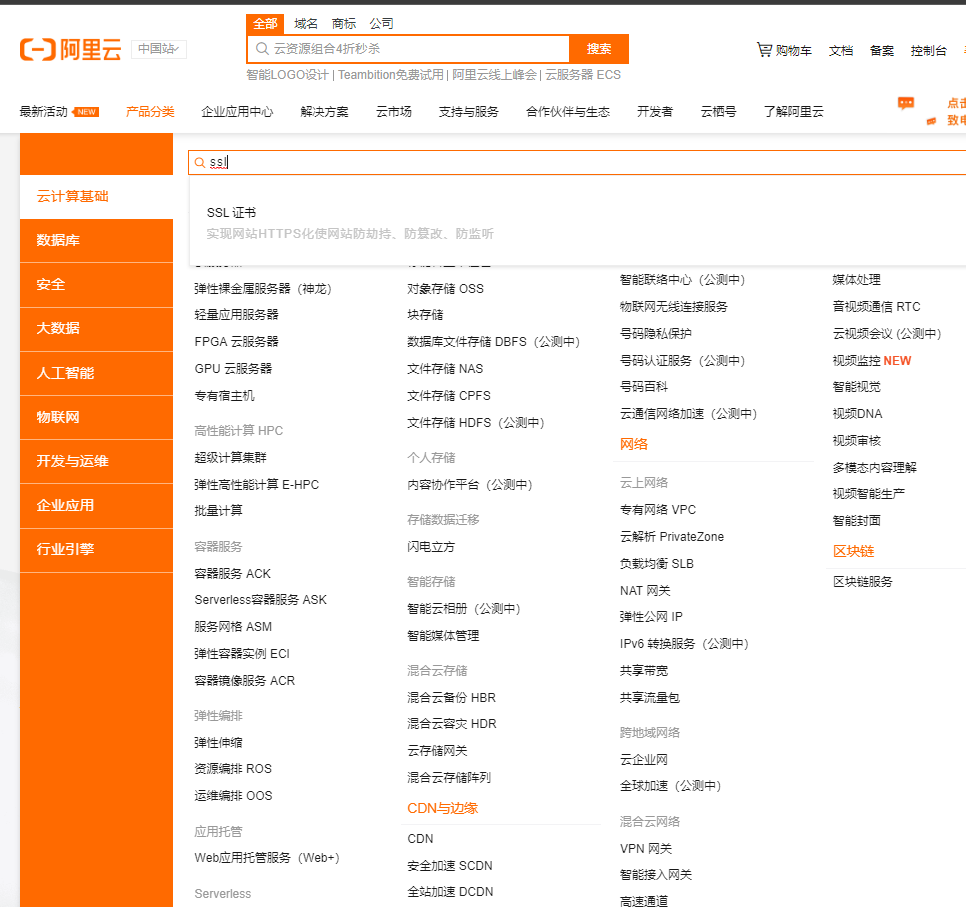Select the 商标 search tab
The height and width of the screenshot is (907, 966).
[x=343, y=23]
